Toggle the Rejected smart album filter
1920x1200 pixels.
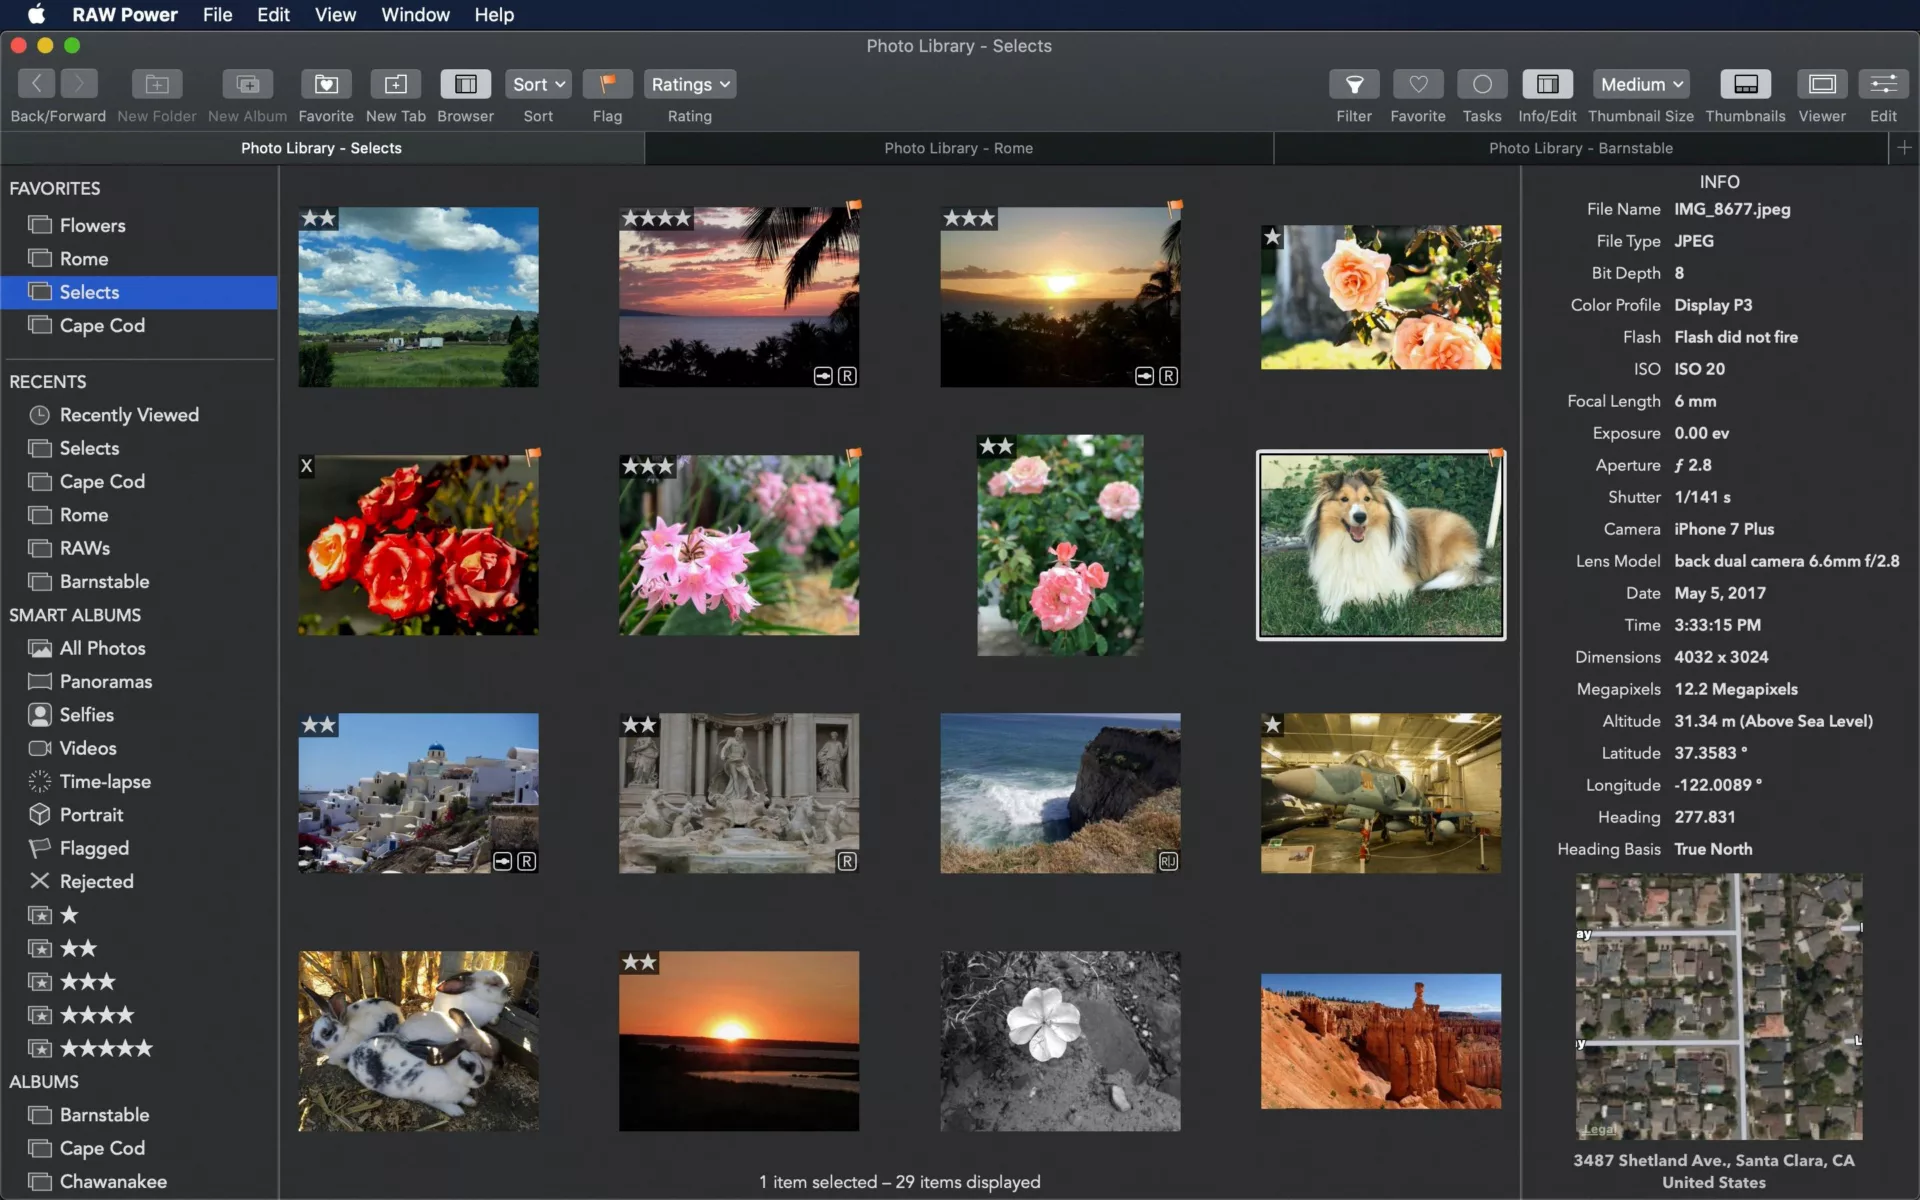pos(95,881)
